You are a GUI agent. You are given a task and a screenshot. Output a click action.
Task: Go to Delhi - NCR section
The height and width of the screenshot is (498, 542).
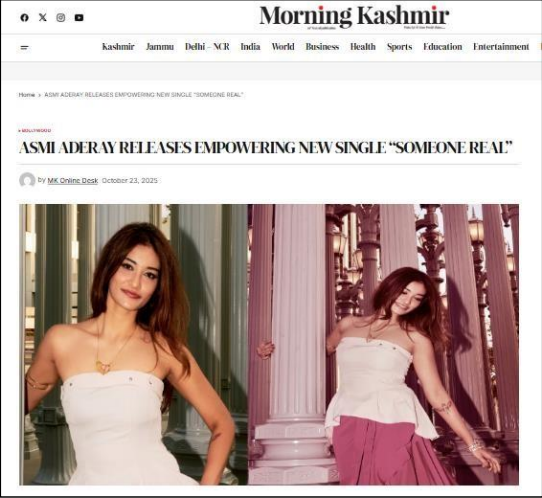[207, 47]
